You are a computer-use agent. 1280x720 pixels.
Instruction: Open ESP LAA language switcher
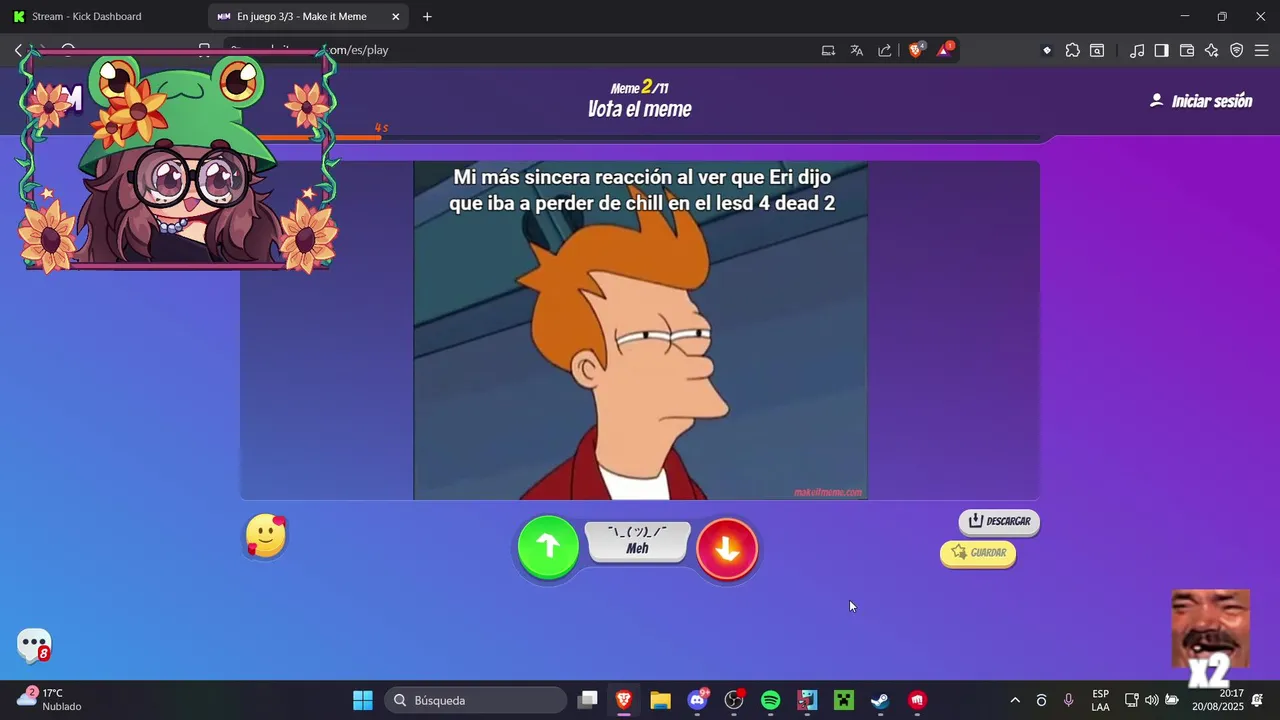pos(1100,700)
